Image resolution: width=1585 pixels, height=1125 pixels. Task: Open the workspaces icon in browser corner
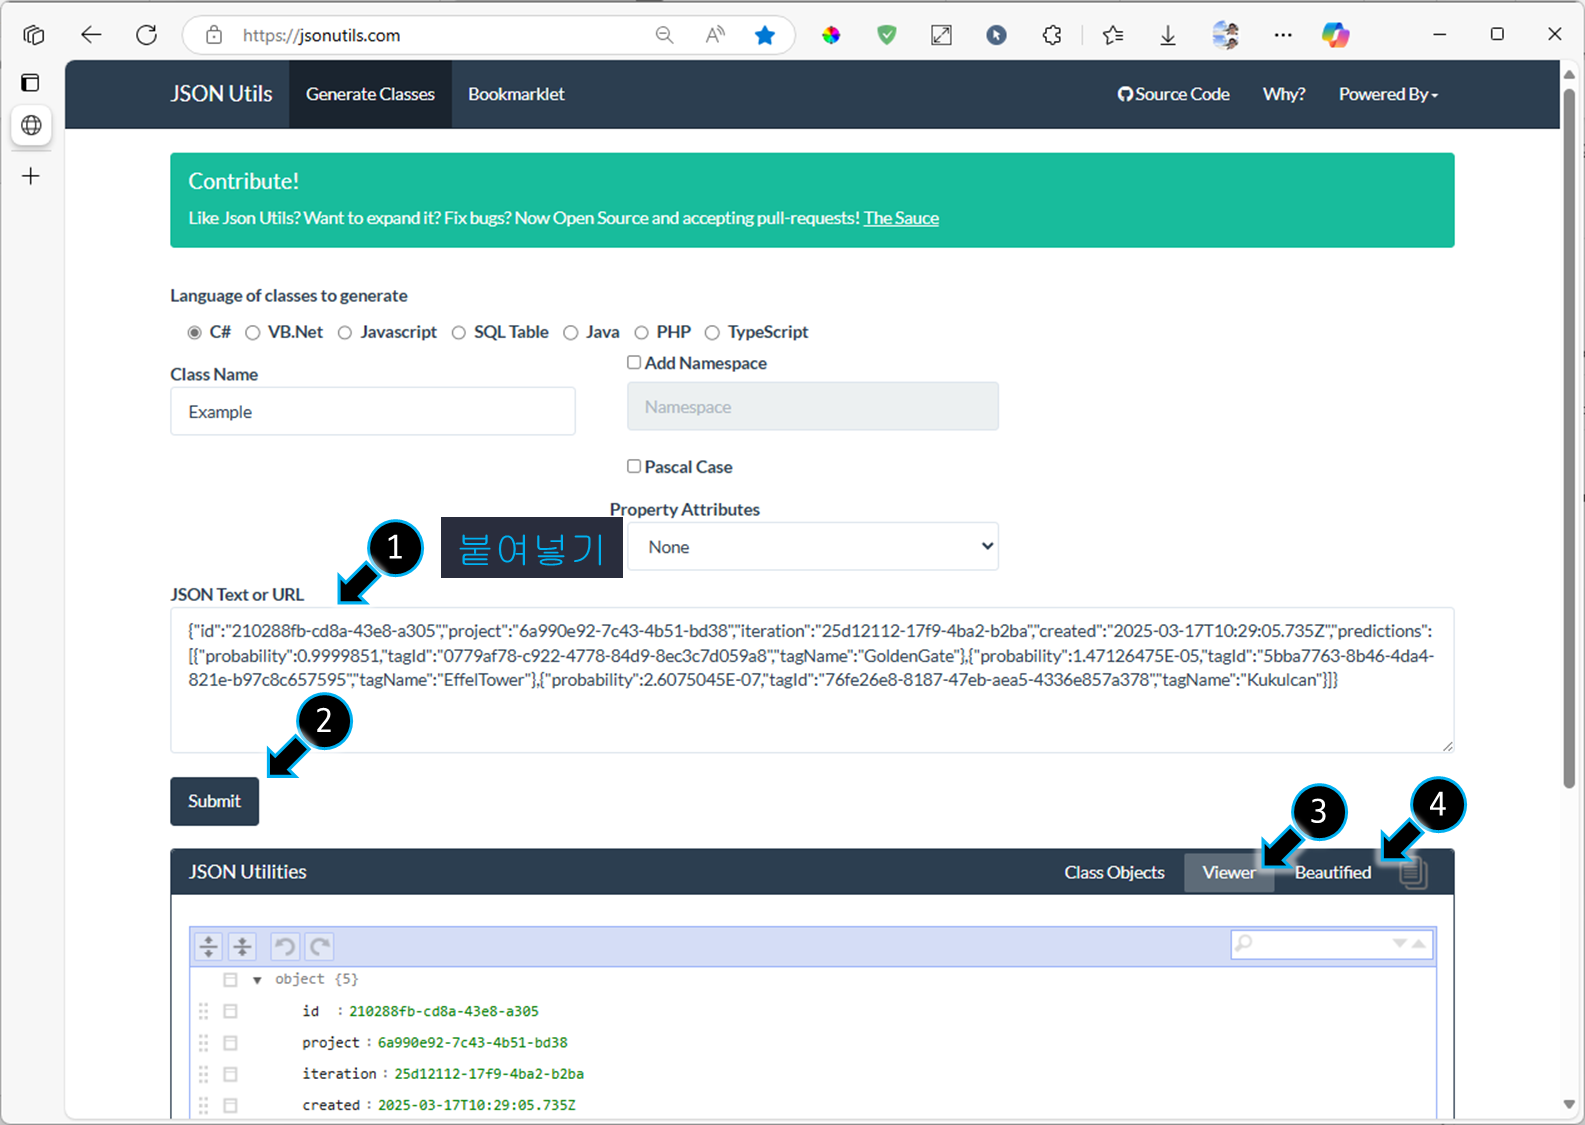click(33, 35)
